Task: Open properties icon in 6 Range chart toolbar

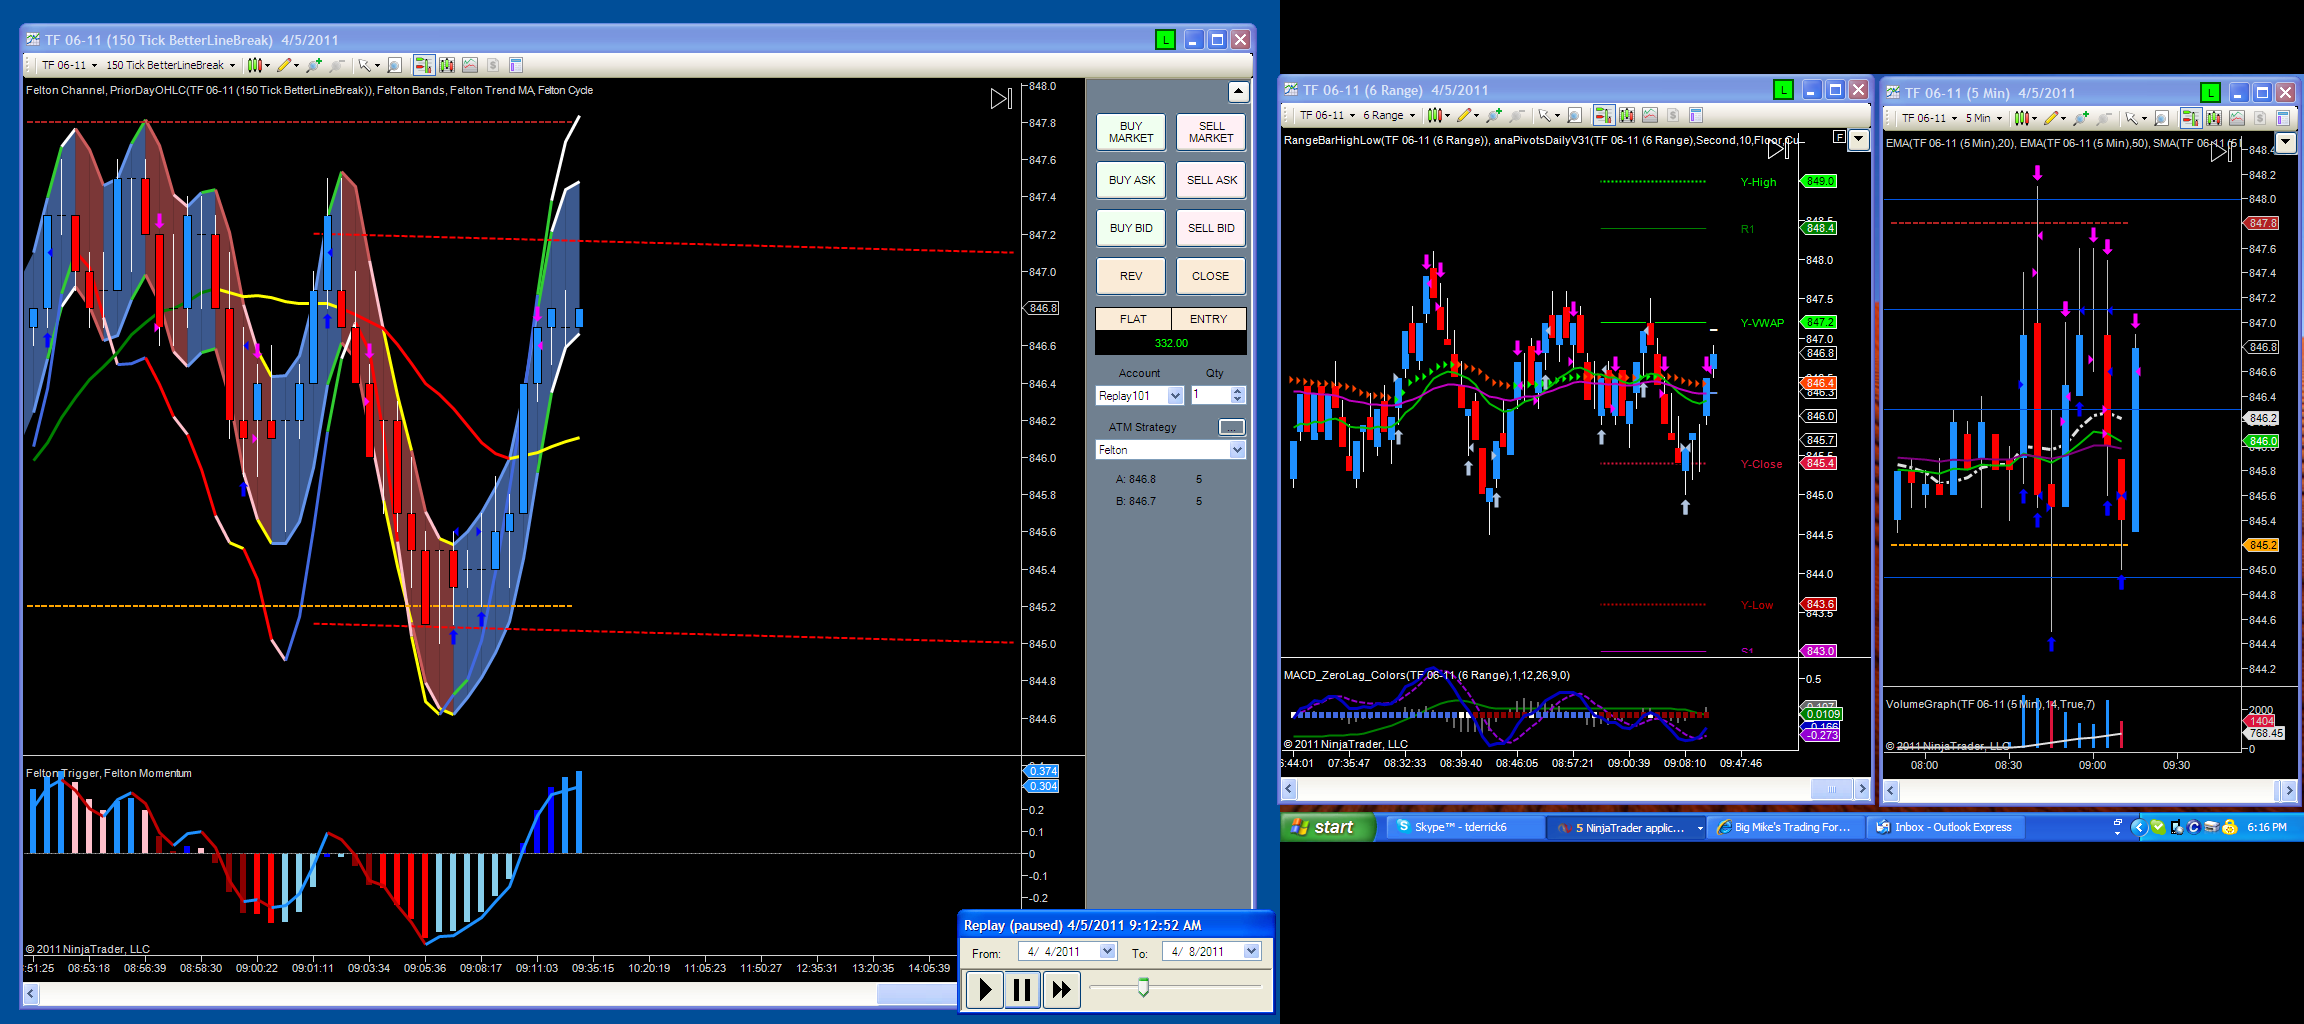Action: coord(1696,115)
